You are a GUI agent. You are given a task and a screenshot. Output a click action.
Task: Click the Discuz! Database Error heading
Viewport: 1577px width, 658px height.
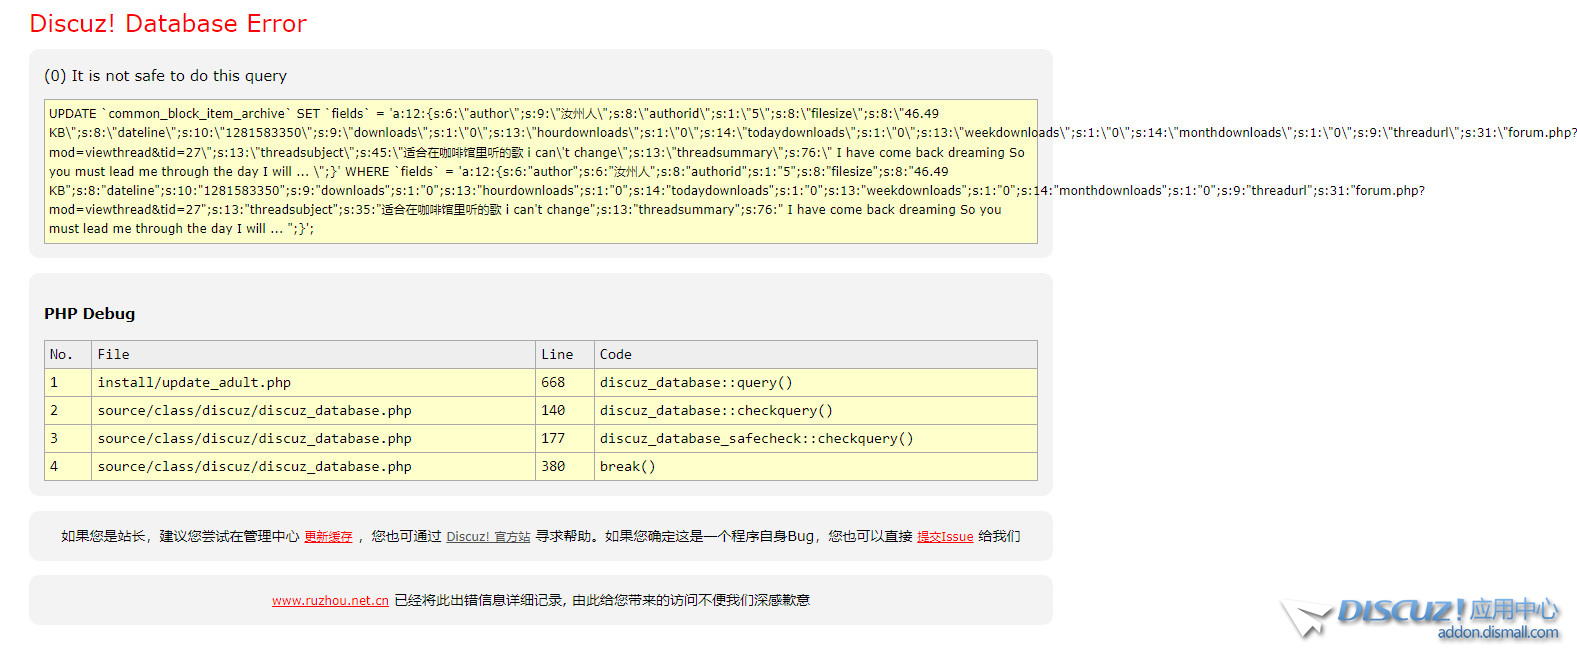168,24
